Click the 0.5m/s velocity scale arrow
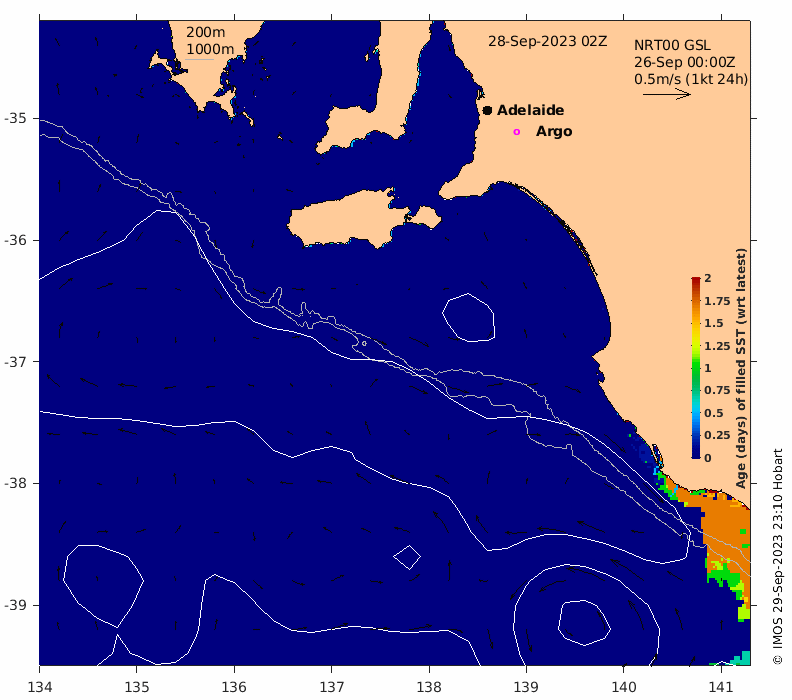792x700 pixels. click(667, 94)
